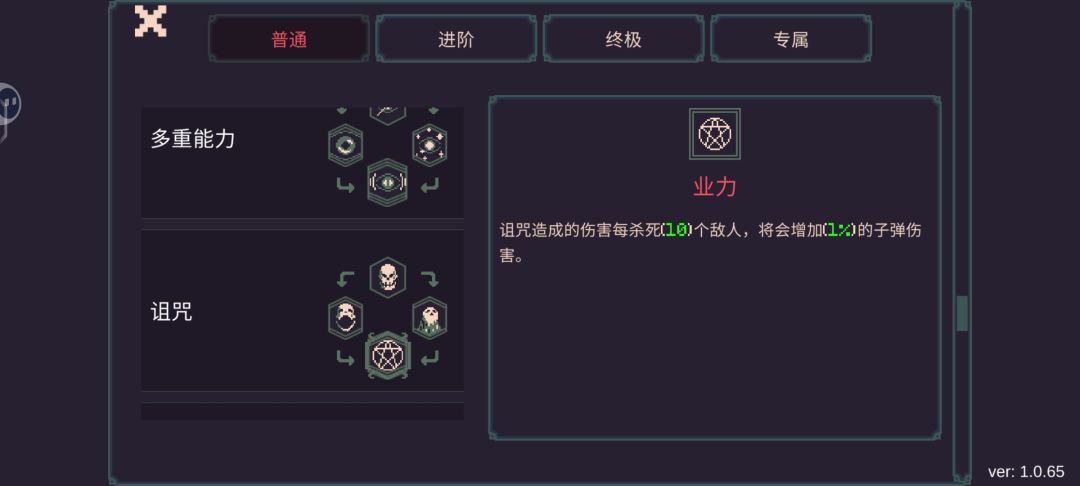The height and width of the screenshot is (486, 1080).
Task: Select the left eye icon in 多重能力
Action: (346, 145)
